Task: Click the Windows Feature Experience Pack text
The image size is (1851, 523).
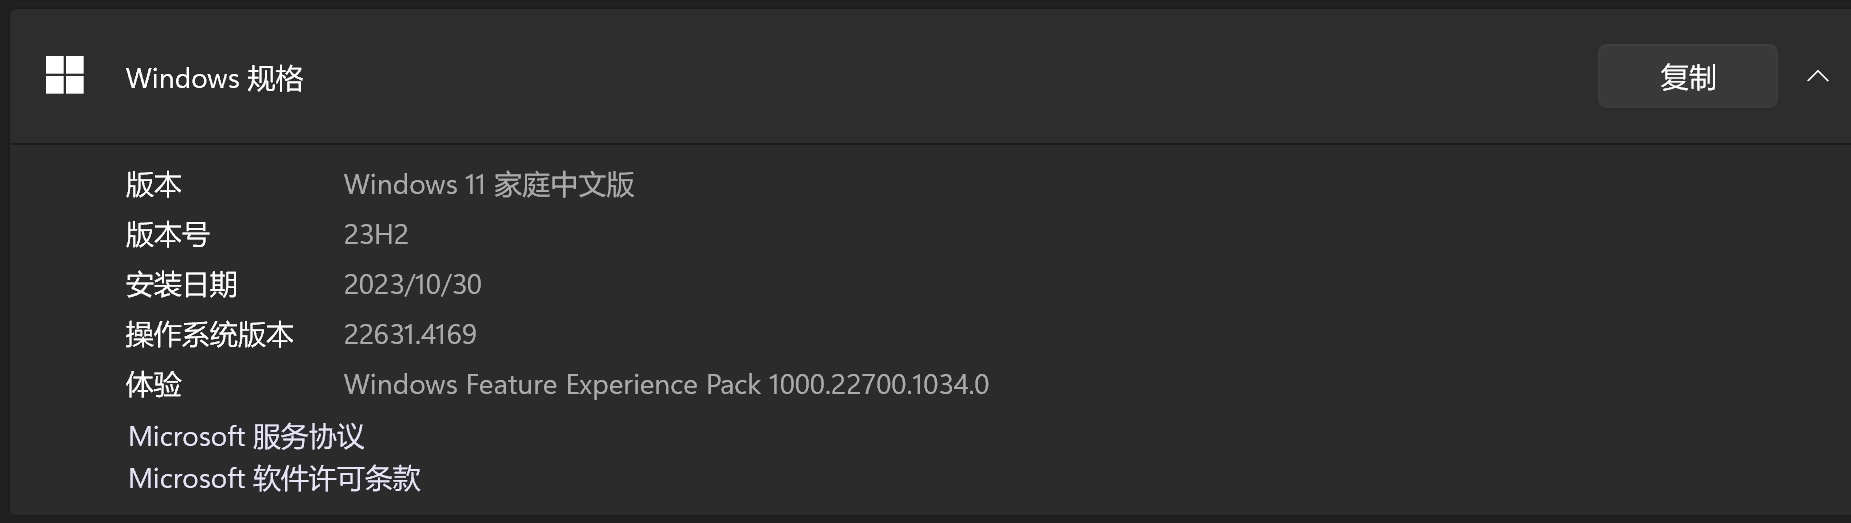Action: pyautogui.click(x=552, y=384)
